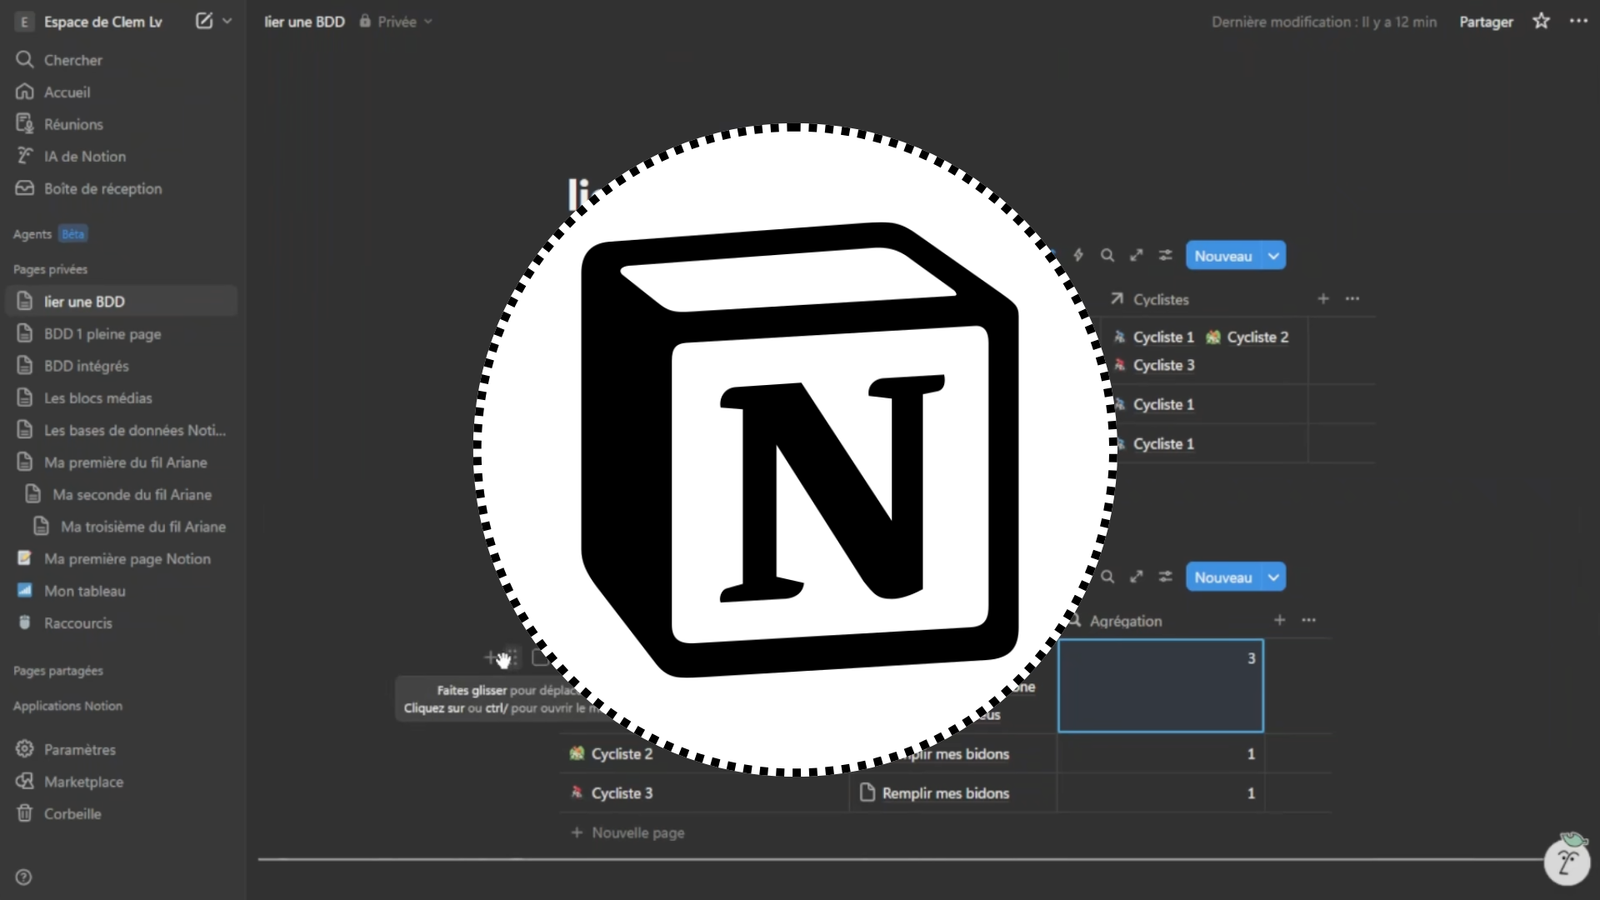Click the lightning automations icon above the table

coord(1078,255)
